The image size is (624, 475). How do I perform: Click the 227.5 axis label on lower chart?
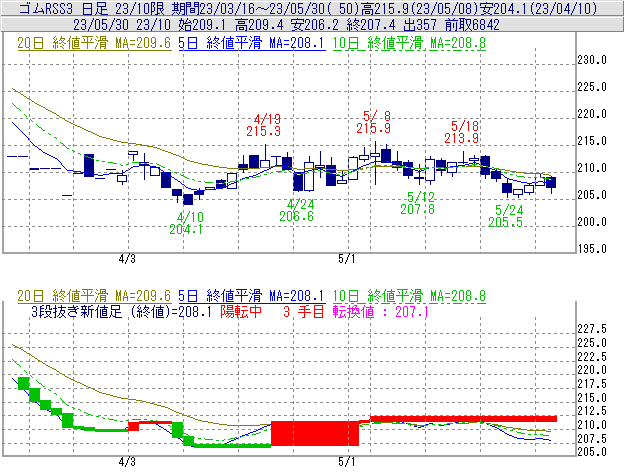(592, 329)
